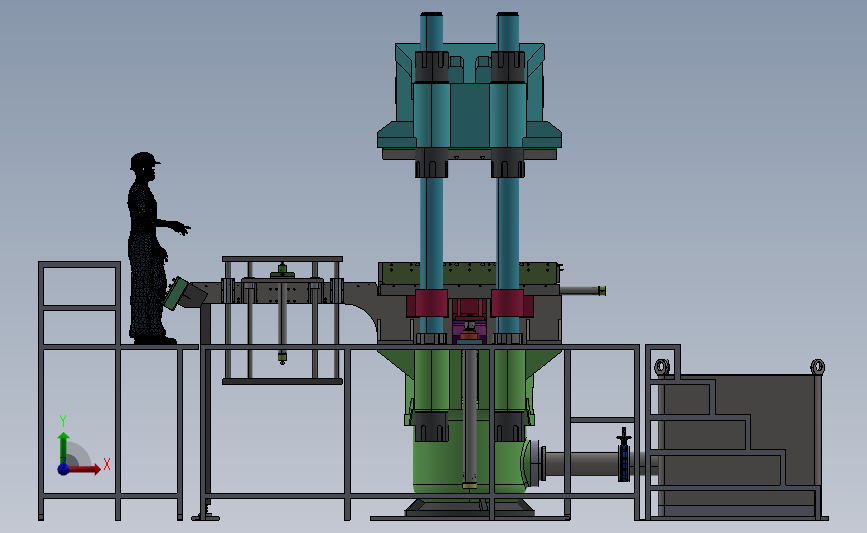The width and height of the screenshot is (867, 533).
Task: Select the long vertical rod under the press
Action: (x=470, y=418)
